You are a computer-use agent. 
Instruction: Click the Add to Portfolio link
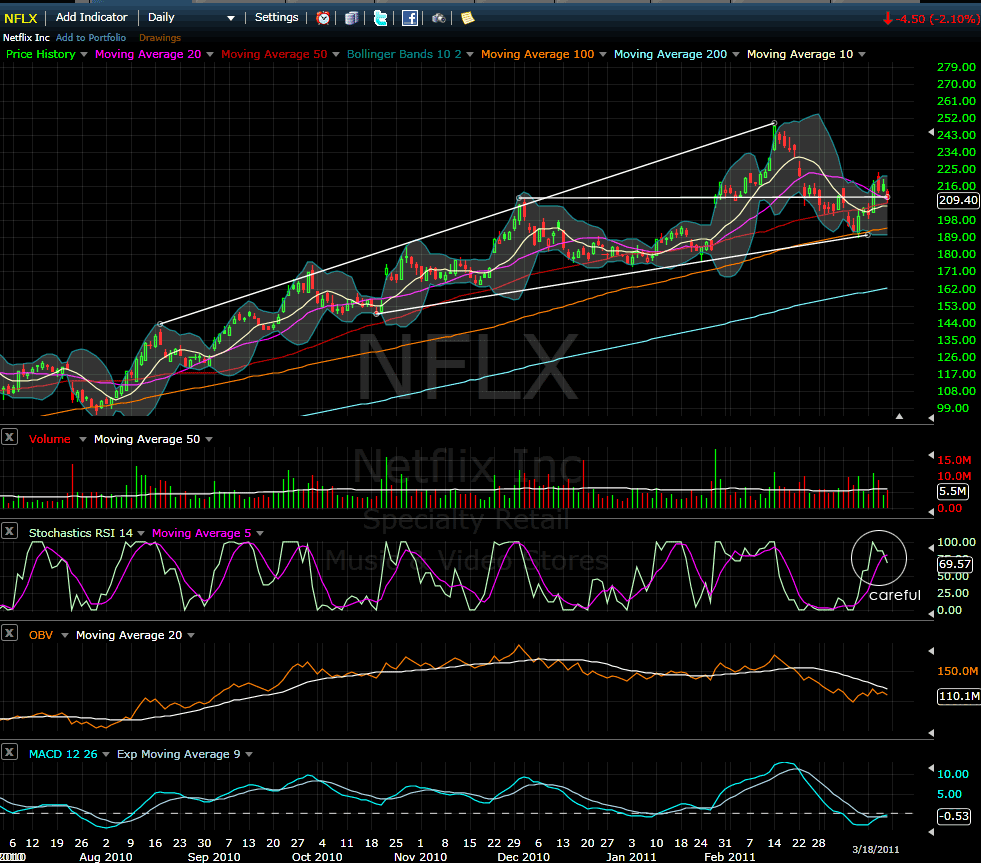[91, 38]
